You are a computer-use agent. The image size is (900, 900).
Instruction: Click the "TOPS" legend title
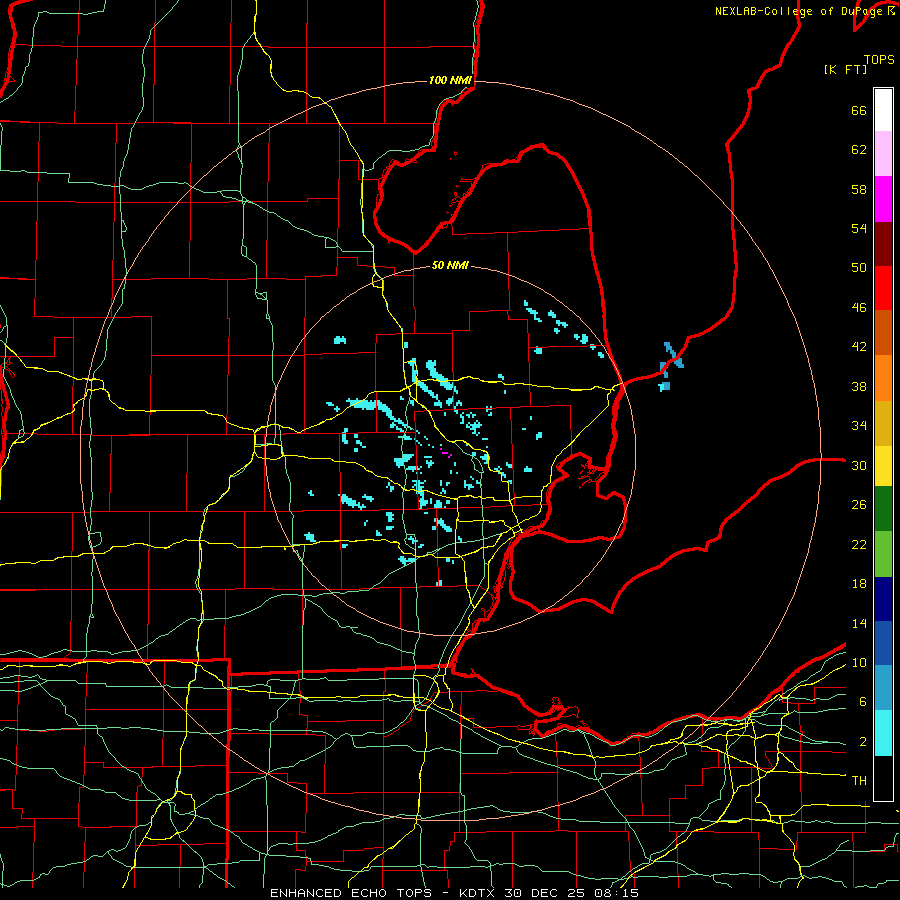pos(879,60)
